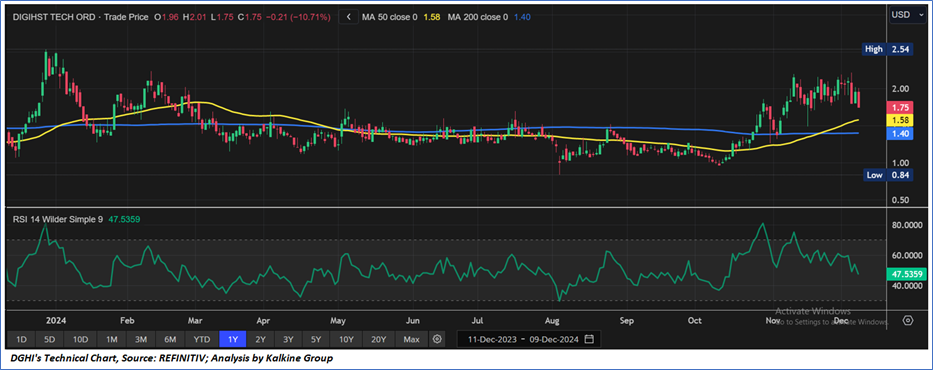Click the -0.21 (-10.71%) change value

pyautogui.click(x=297, y=17)
